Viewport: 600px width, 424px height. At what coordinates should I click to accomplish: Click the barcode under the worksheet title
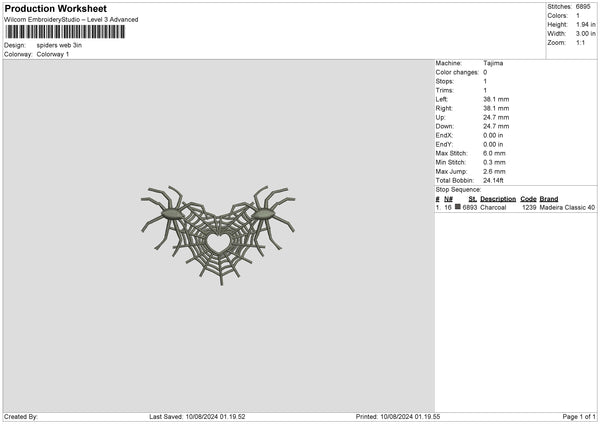[x=65, y=32]
